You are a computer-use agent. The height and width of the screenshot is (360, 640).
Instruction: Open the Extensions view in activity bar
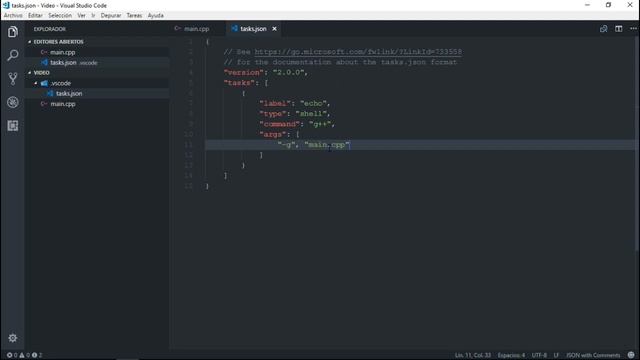[13, 126]
